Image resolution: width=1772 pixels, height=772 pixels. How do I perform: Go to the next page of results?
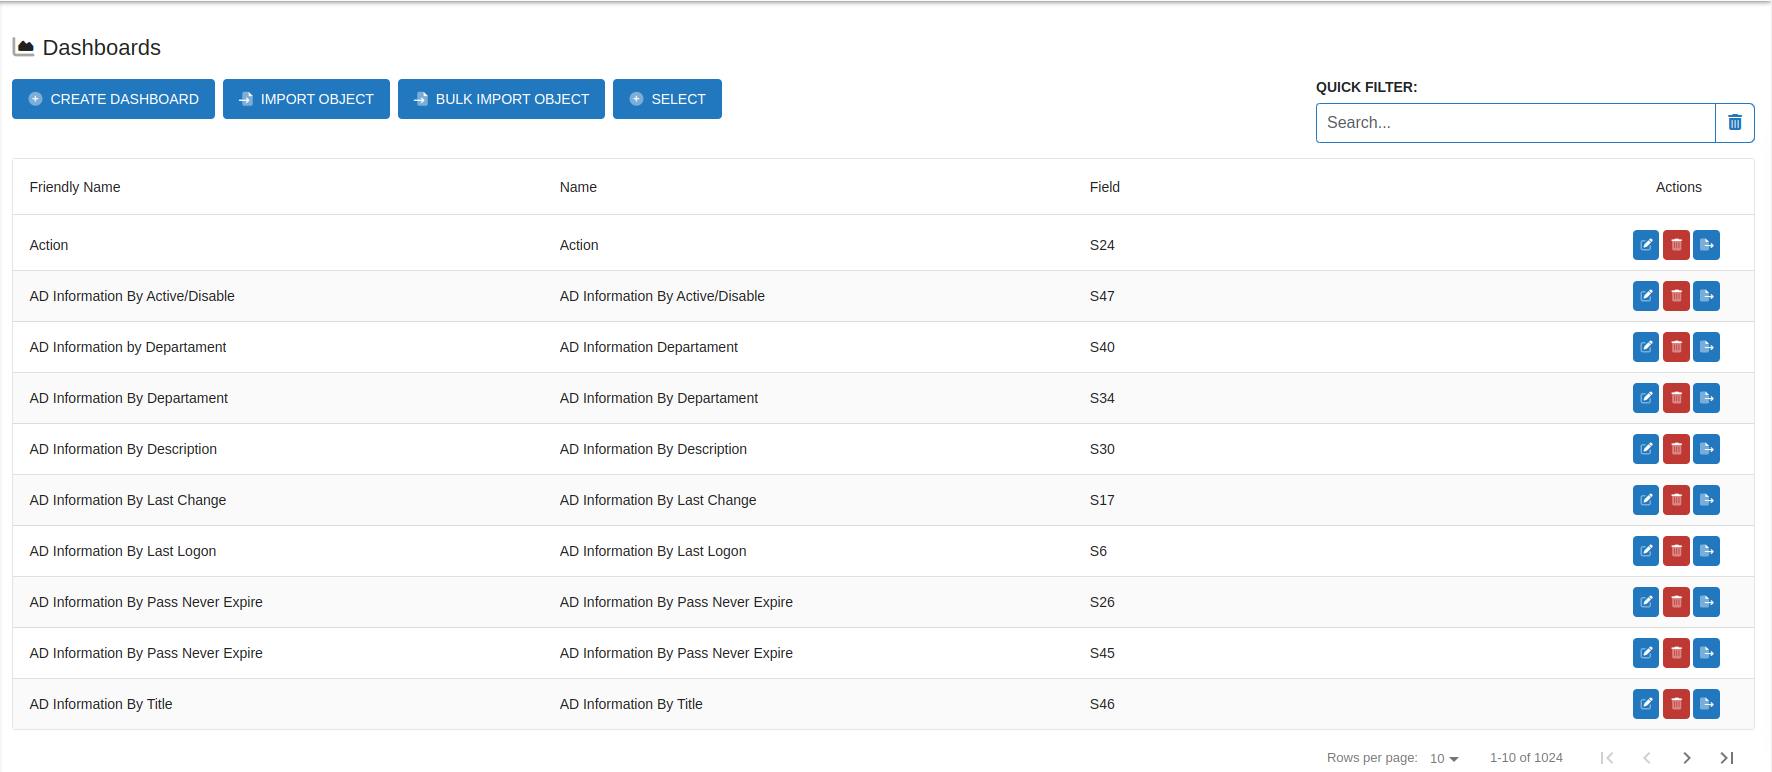click(x=1687, y=758)
